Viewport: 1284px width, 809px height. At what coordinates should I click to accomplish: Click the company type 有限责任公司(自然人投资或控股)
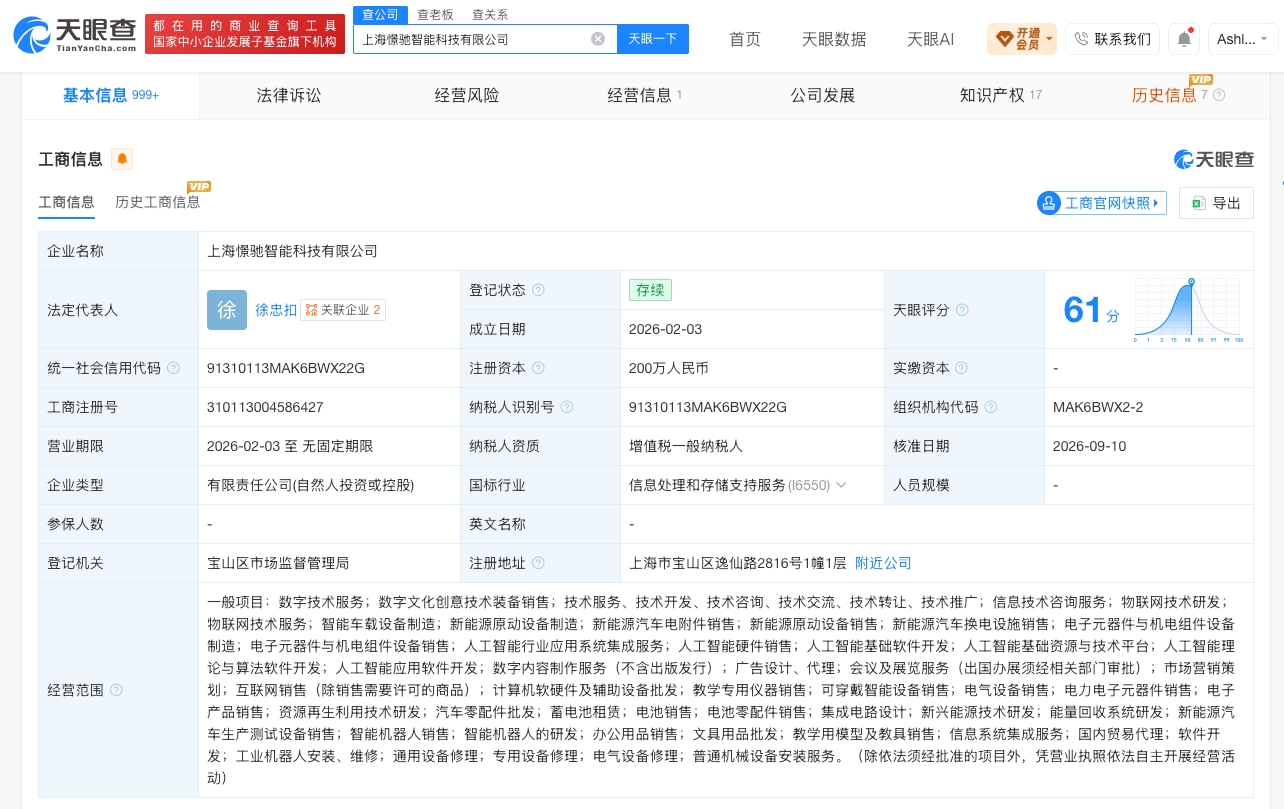coord(310,485)
